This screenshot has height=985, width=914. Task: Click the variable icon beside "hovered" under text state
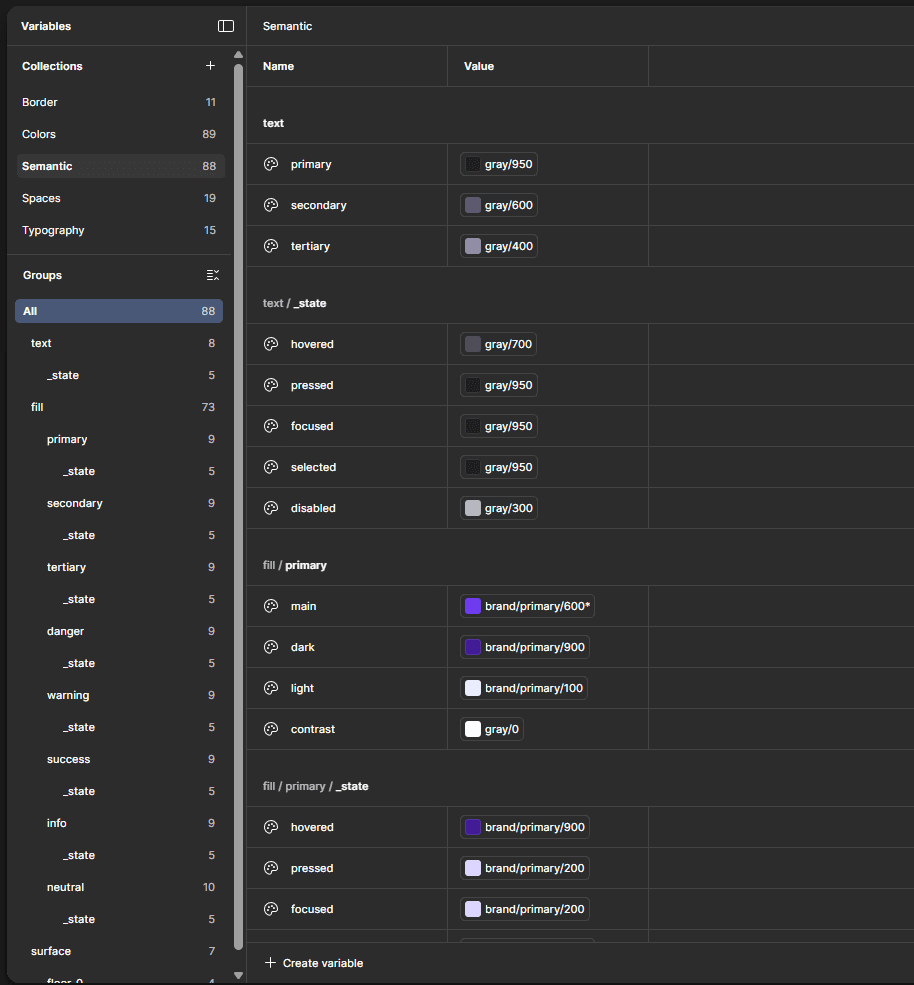(x=270, y=343)
